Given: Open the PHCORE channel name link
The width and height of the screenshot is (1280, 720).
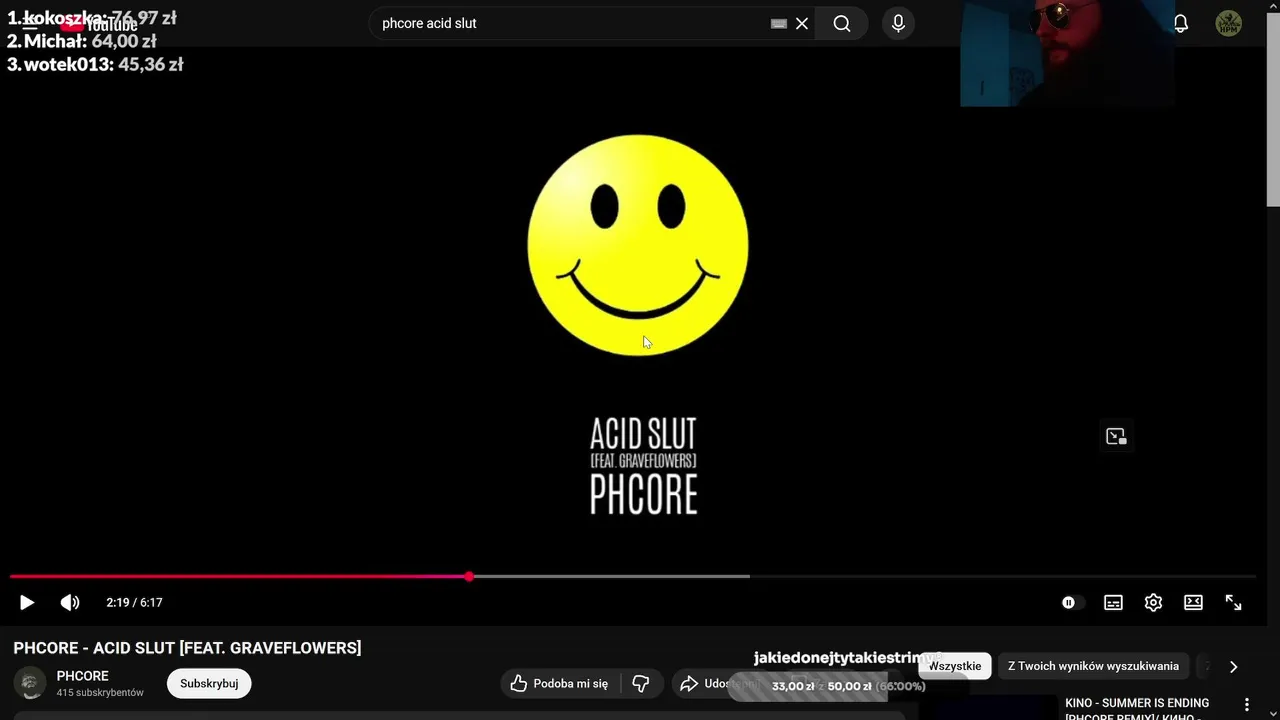Looking at the screenshot, I should click(x=82, y=676).
